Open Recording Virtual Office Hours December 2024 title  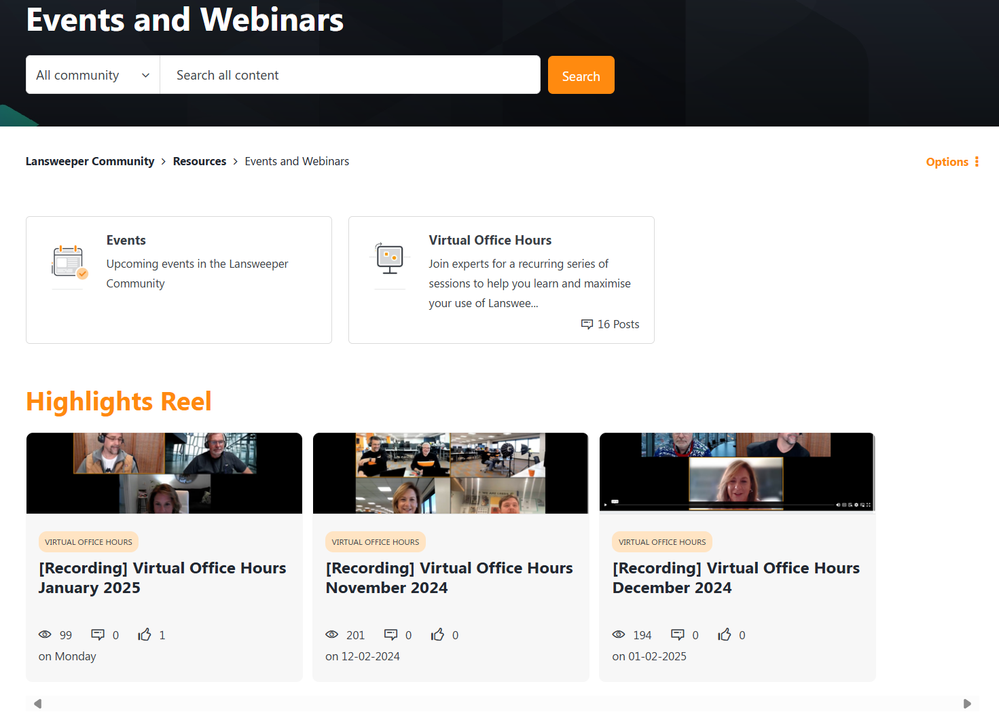click(736, 578)
